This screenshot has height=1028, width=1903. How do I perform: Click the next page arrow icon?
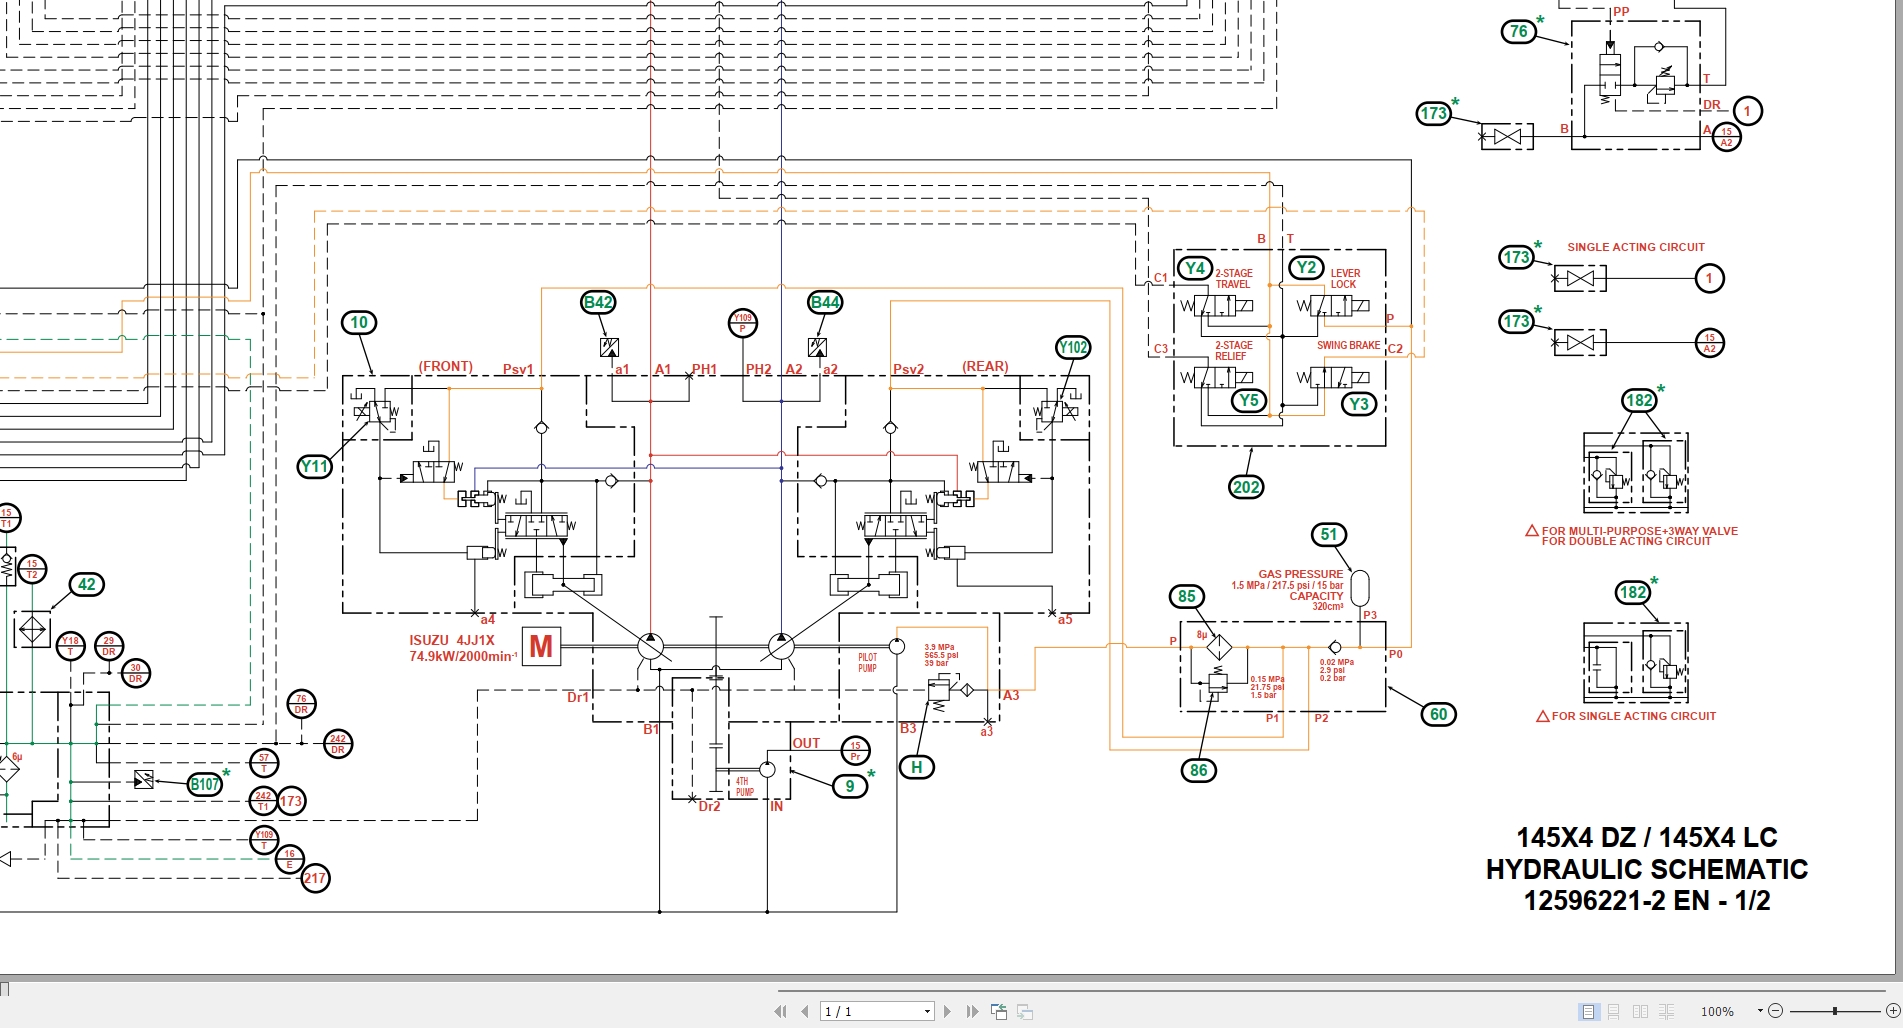pyautogui.click(x=948, y=1011)
